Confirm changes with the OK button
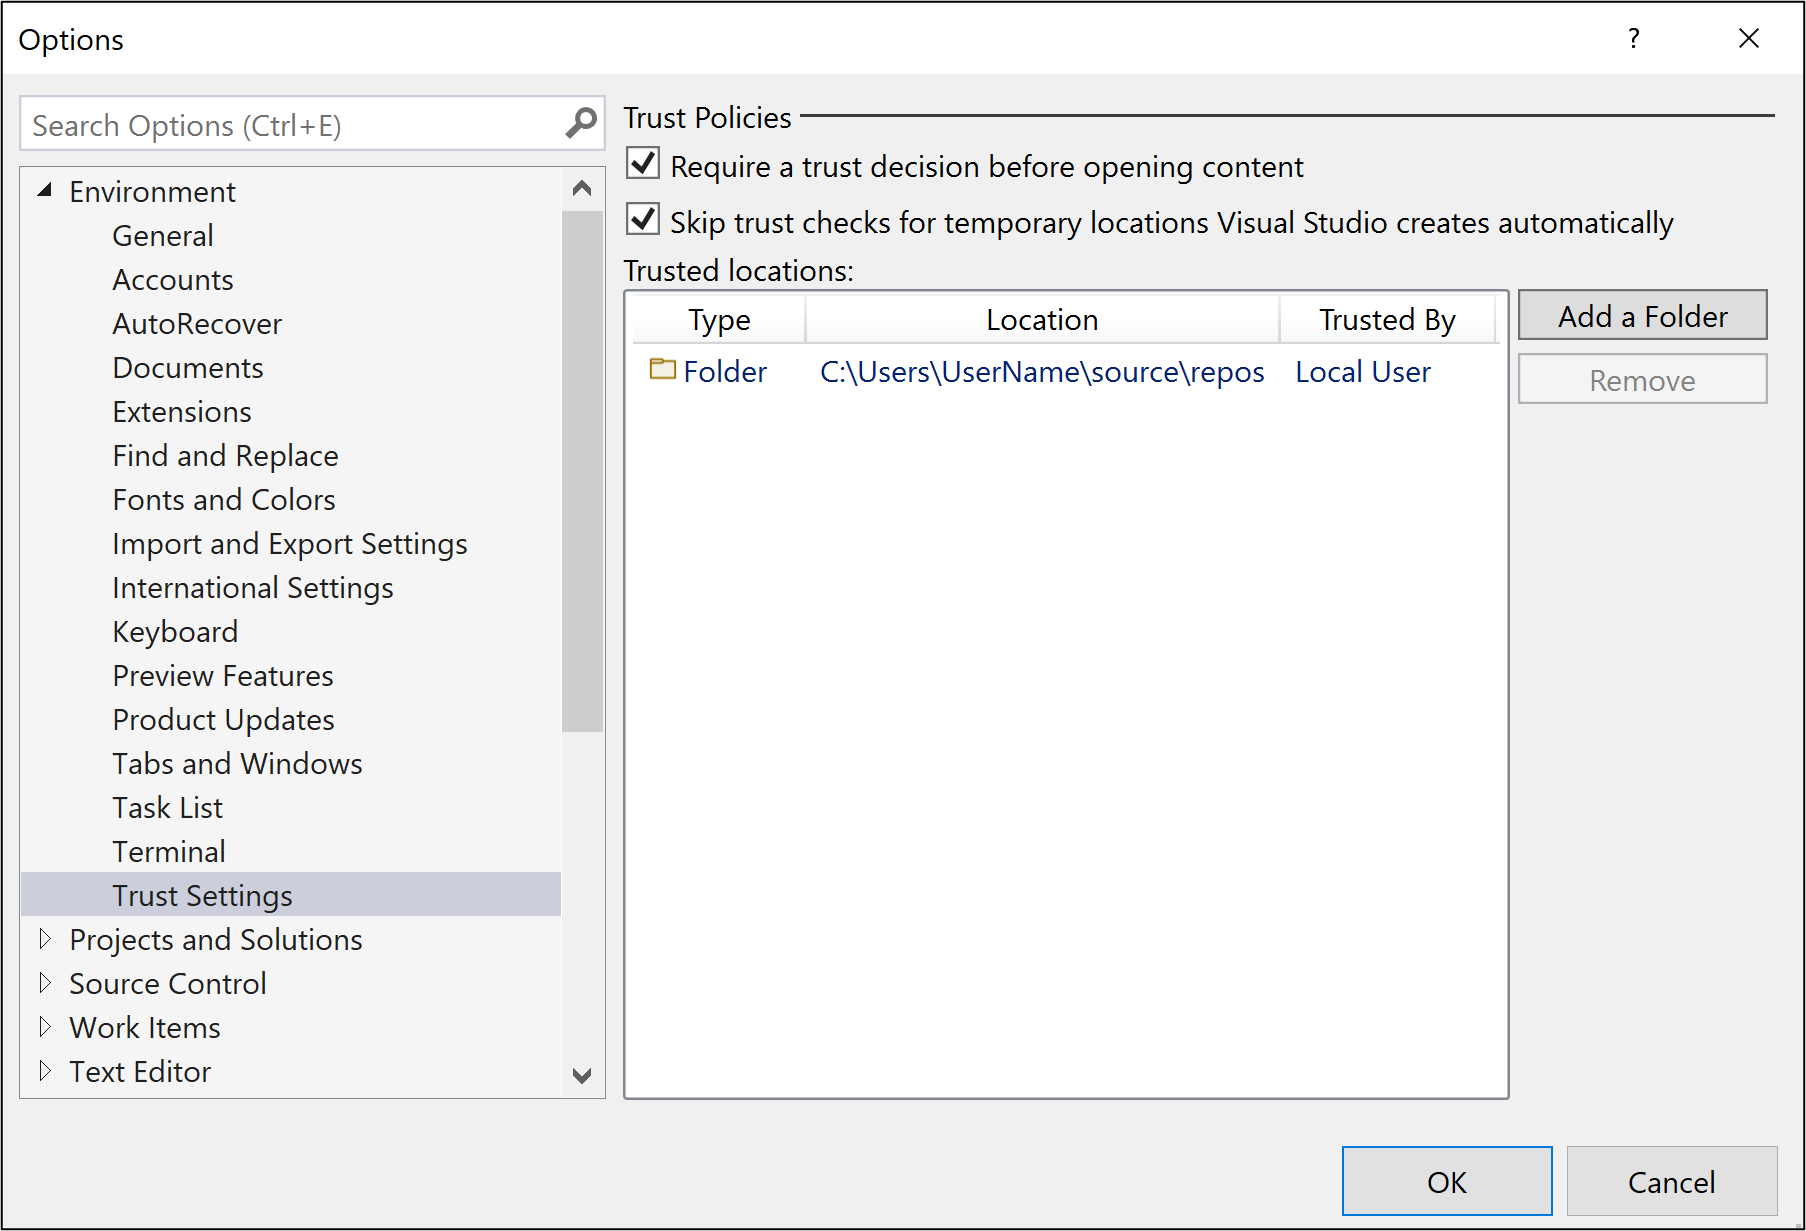The width and height of the screenshot is (1806, 1231). (x=1446, y=1181)
